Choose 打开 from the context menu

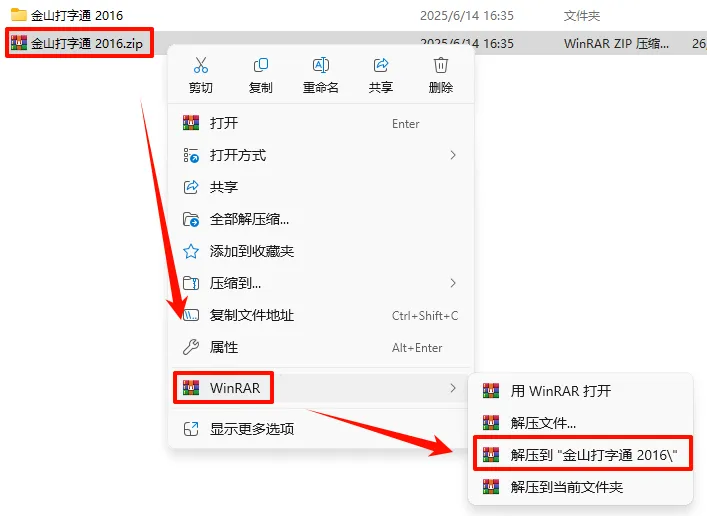321,123
